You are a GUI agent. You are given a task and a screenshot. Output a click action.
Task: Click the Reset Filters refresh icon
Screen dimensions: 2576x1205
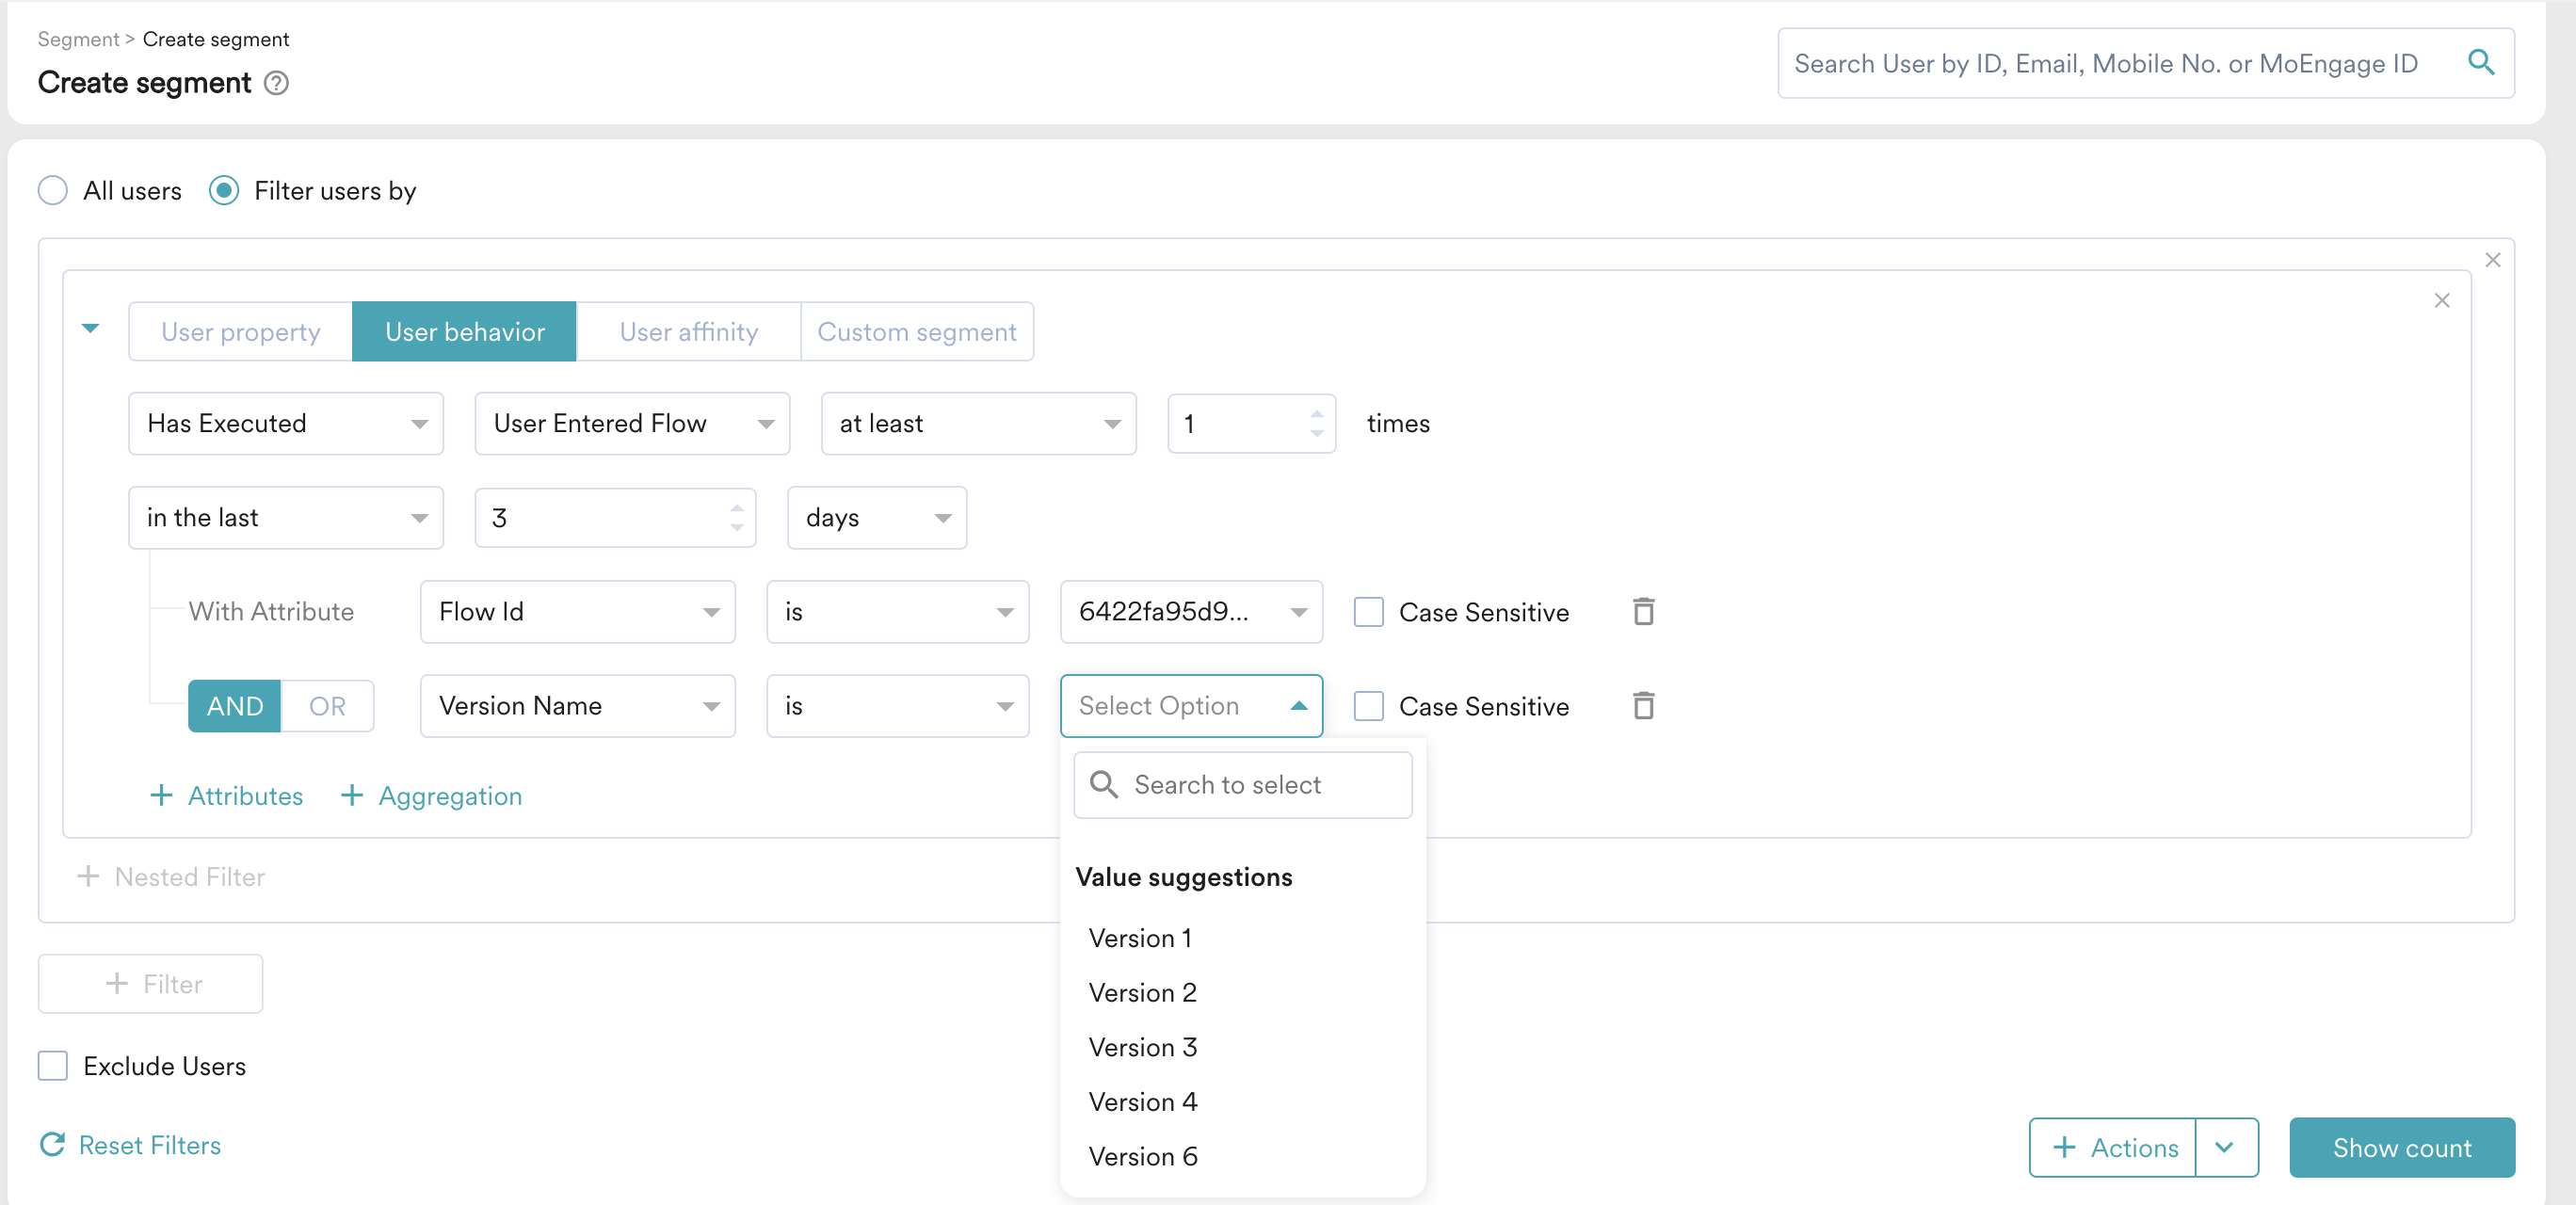(53, 1144)
